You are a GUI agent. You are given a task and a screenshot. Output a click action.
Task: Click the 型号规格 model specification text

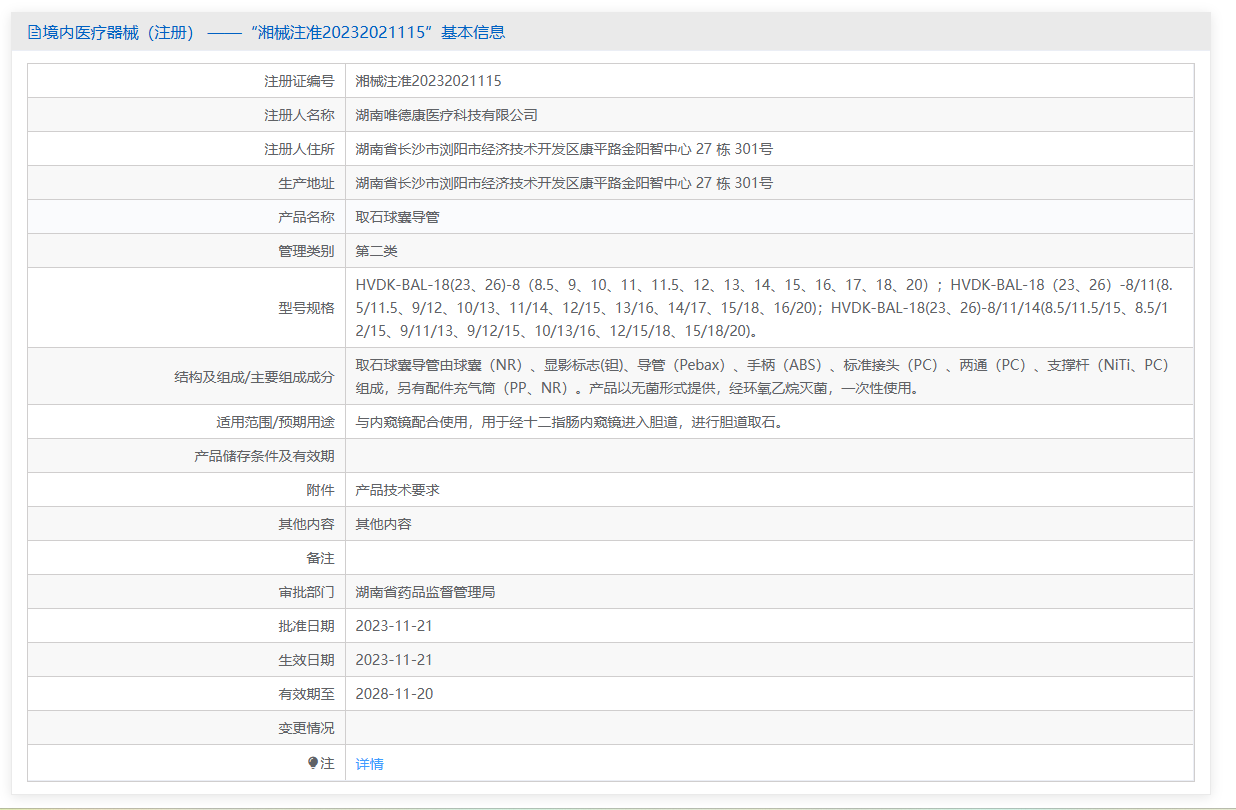click(762, 307)
